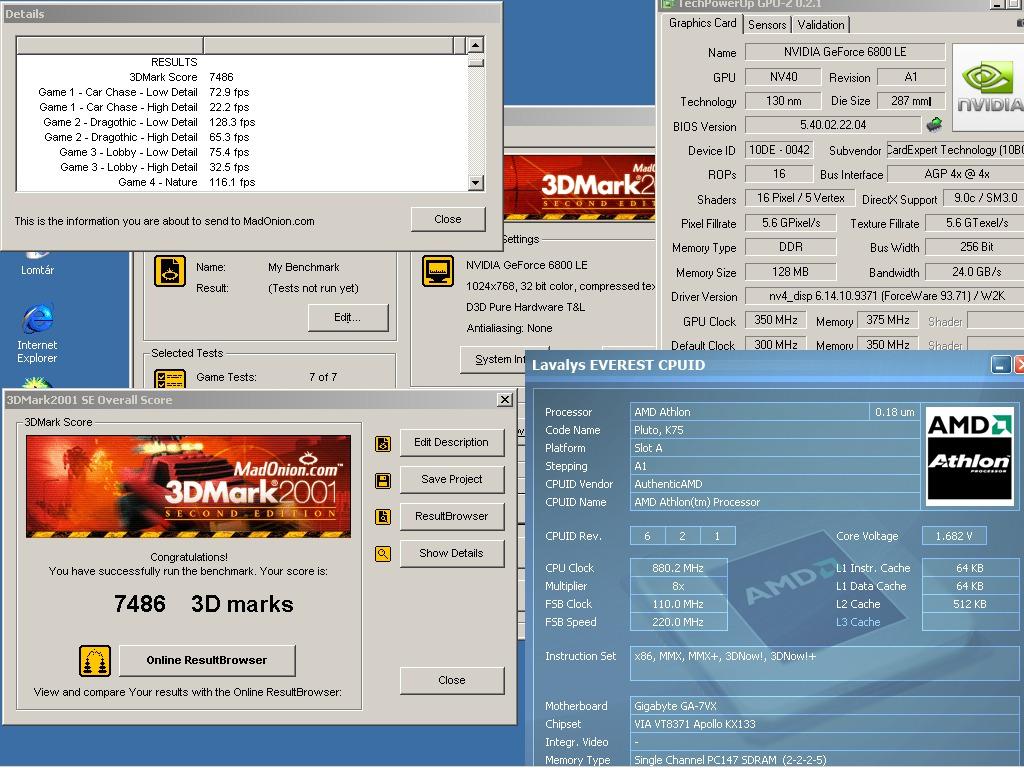
Task: Click the Device ID 10DE - 0042 field
Action: (x=778, y=150)
